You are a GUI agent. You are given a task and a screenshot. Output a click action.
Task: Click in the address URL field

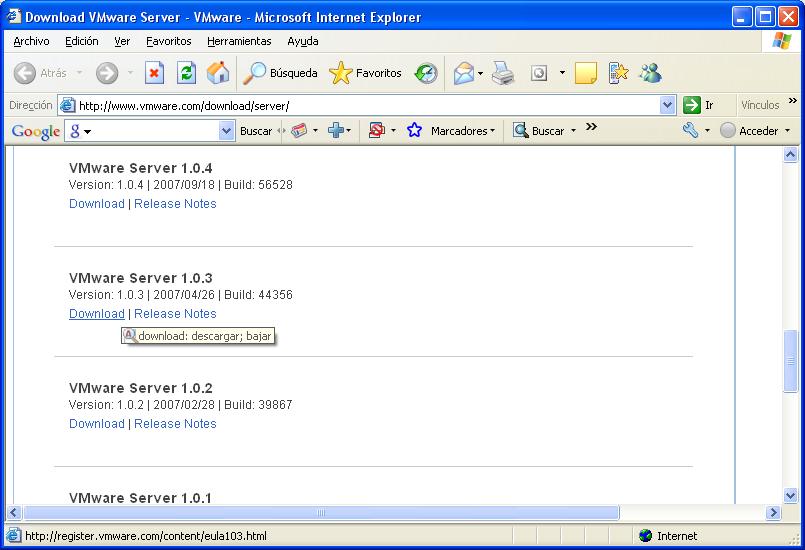(x=360, y=105)
